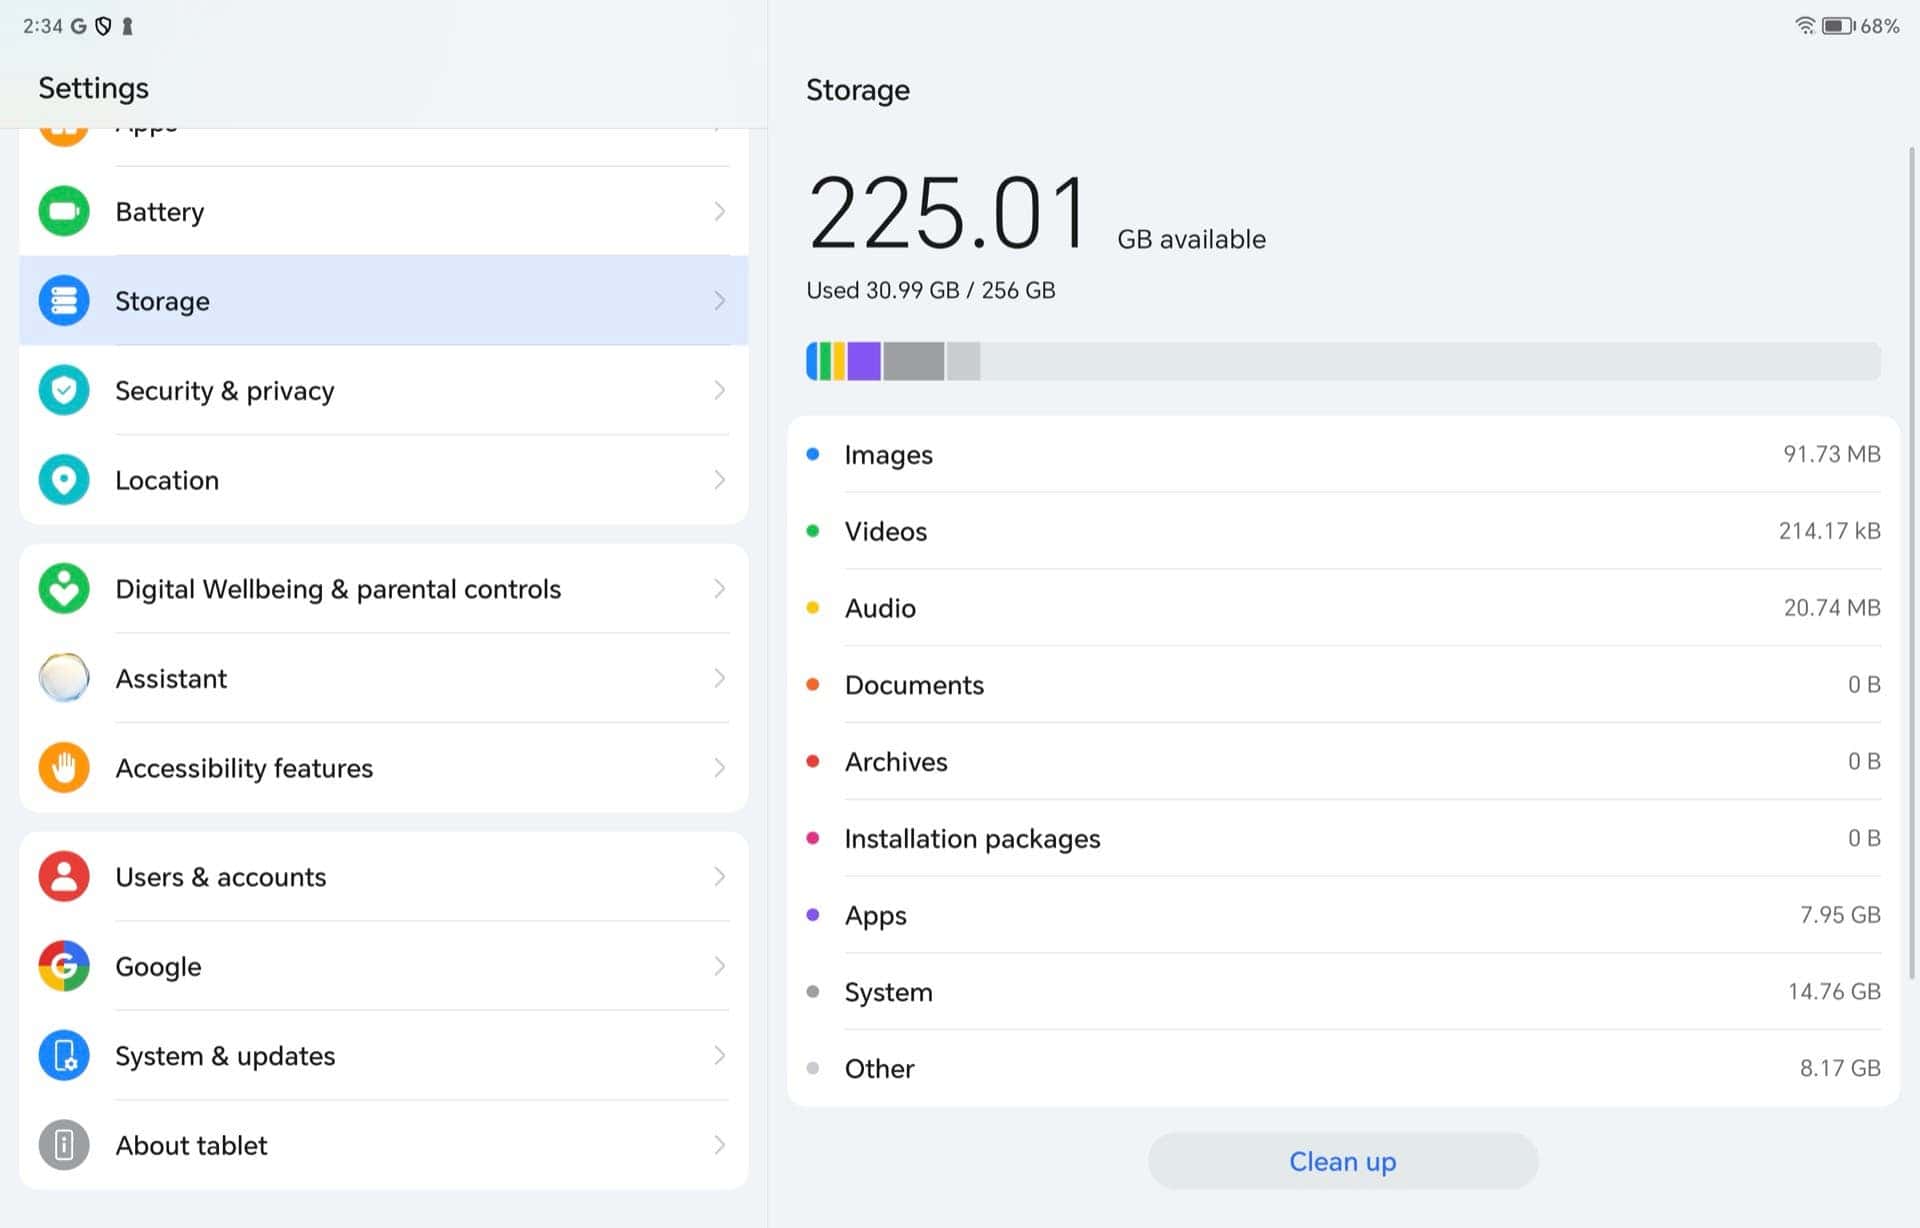The width and height of the screenshot is (1920, 1228).
Task: Open Assistant row chevron
Action: (719, 678)
